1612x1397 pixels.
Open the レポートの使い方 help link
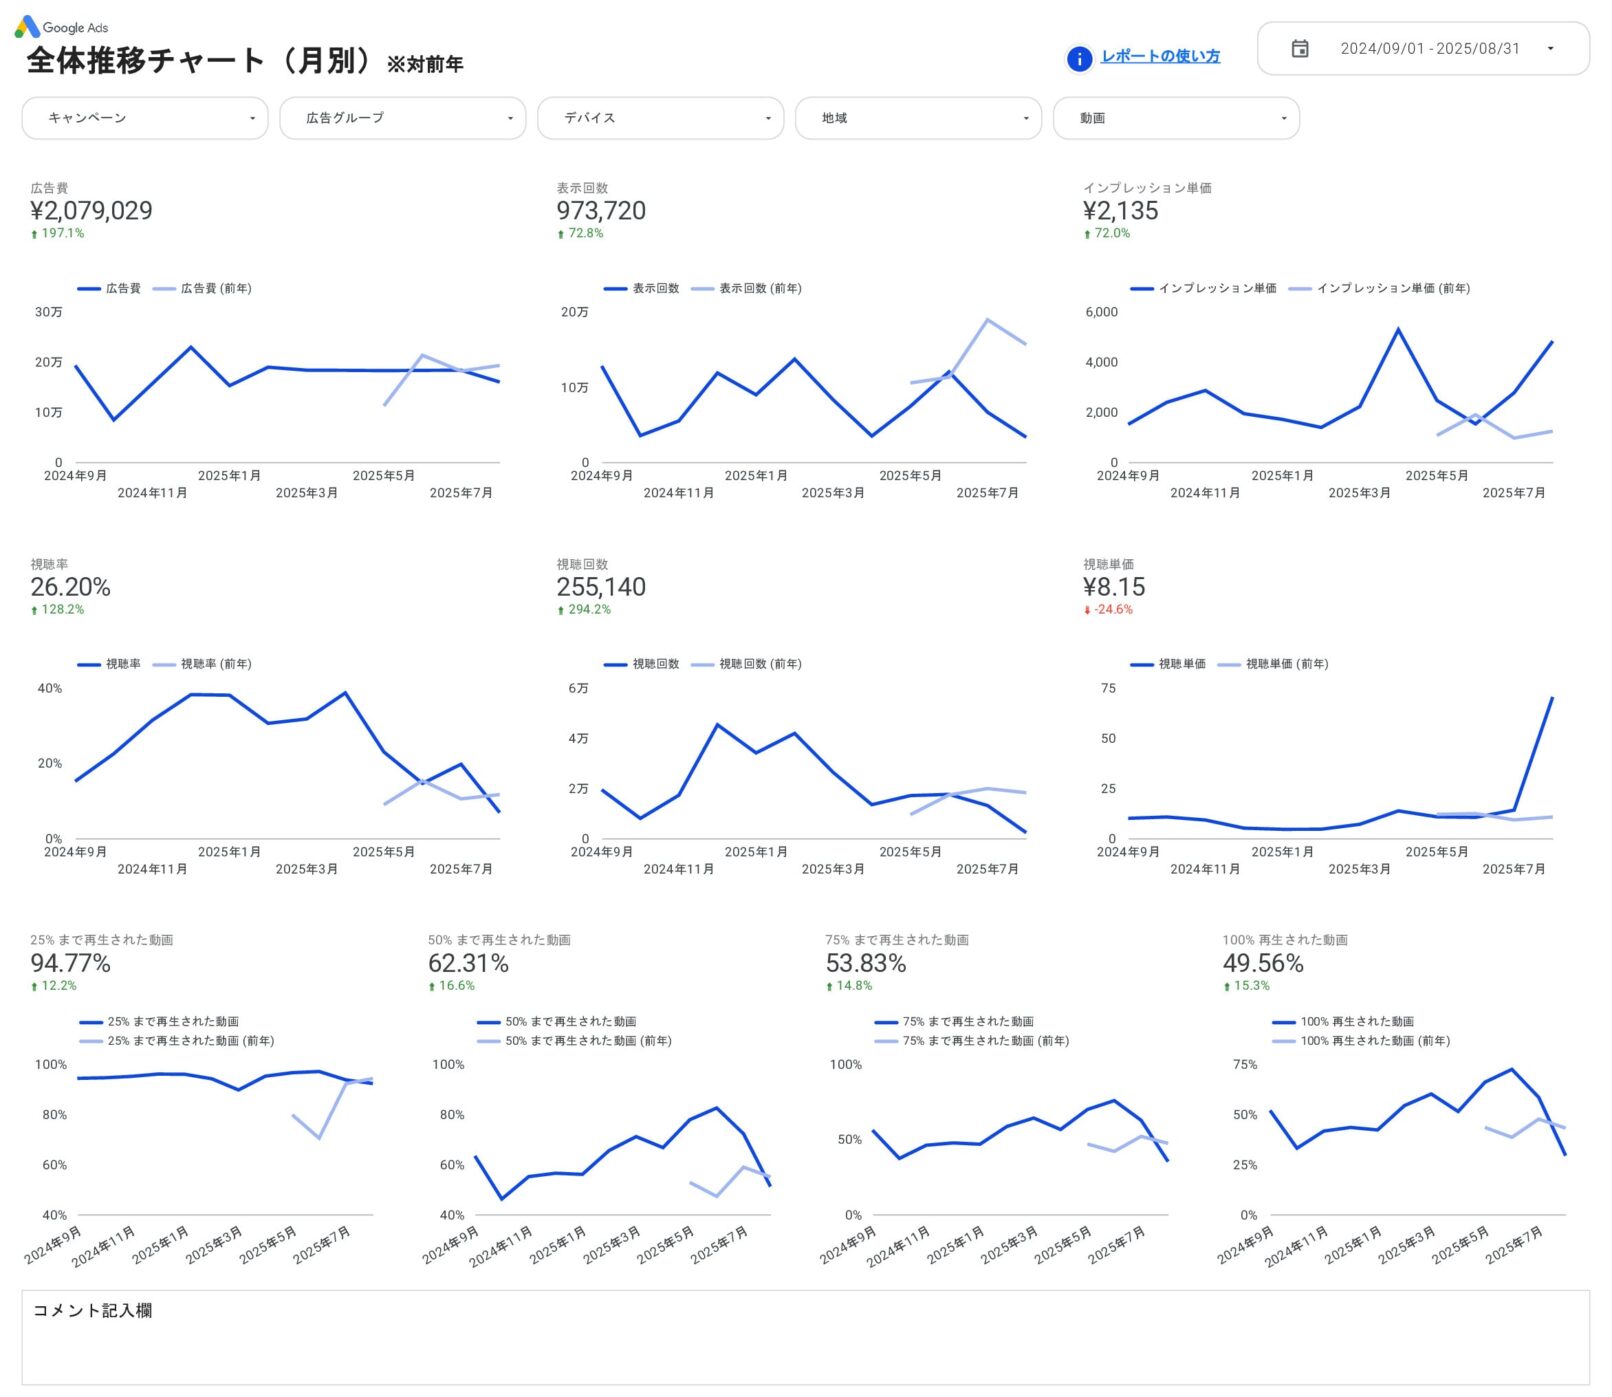pos(1160,57)
